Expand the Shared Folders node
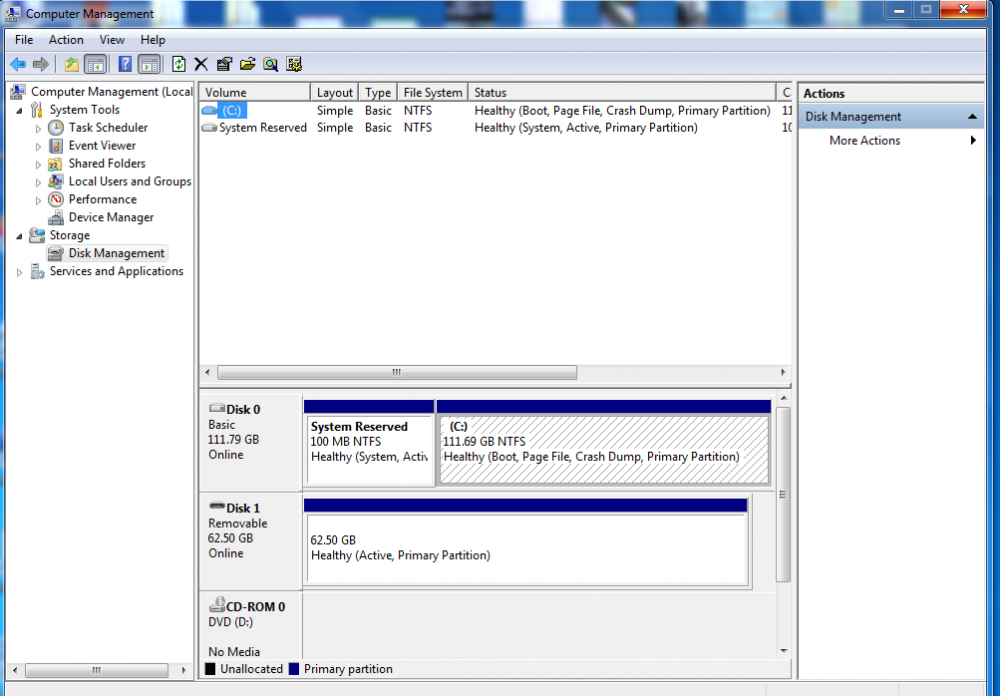Image resolution: width=1000 pixels, height=696 pixels. point(38,165)
